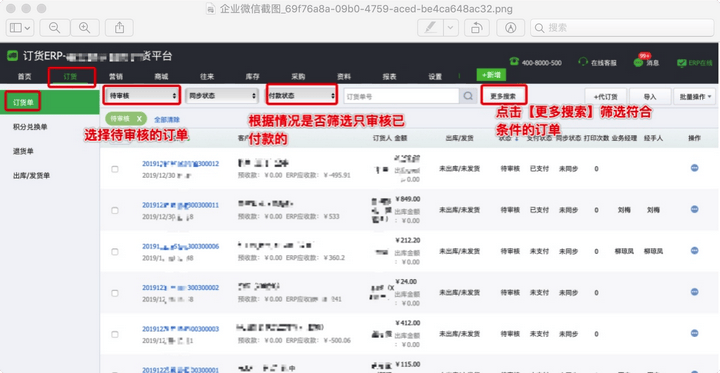
Task: Activate the markup pen tool icon
Action: 430,28
